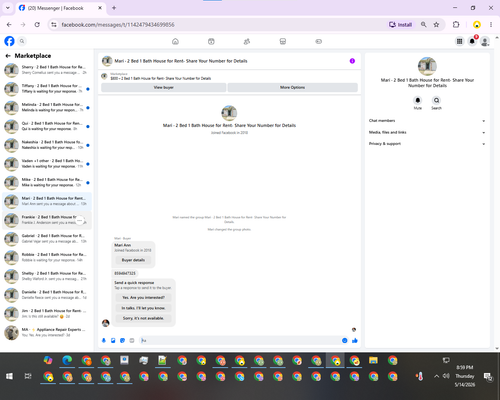Send a thumbs-up like
500x400 pixels.
click(355, 340)
